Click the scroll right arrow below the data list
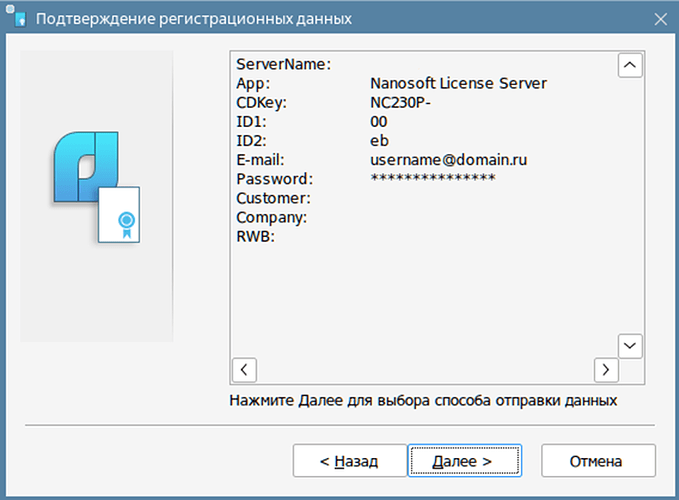Screen dimensions: 679x500 coord(606,370)
